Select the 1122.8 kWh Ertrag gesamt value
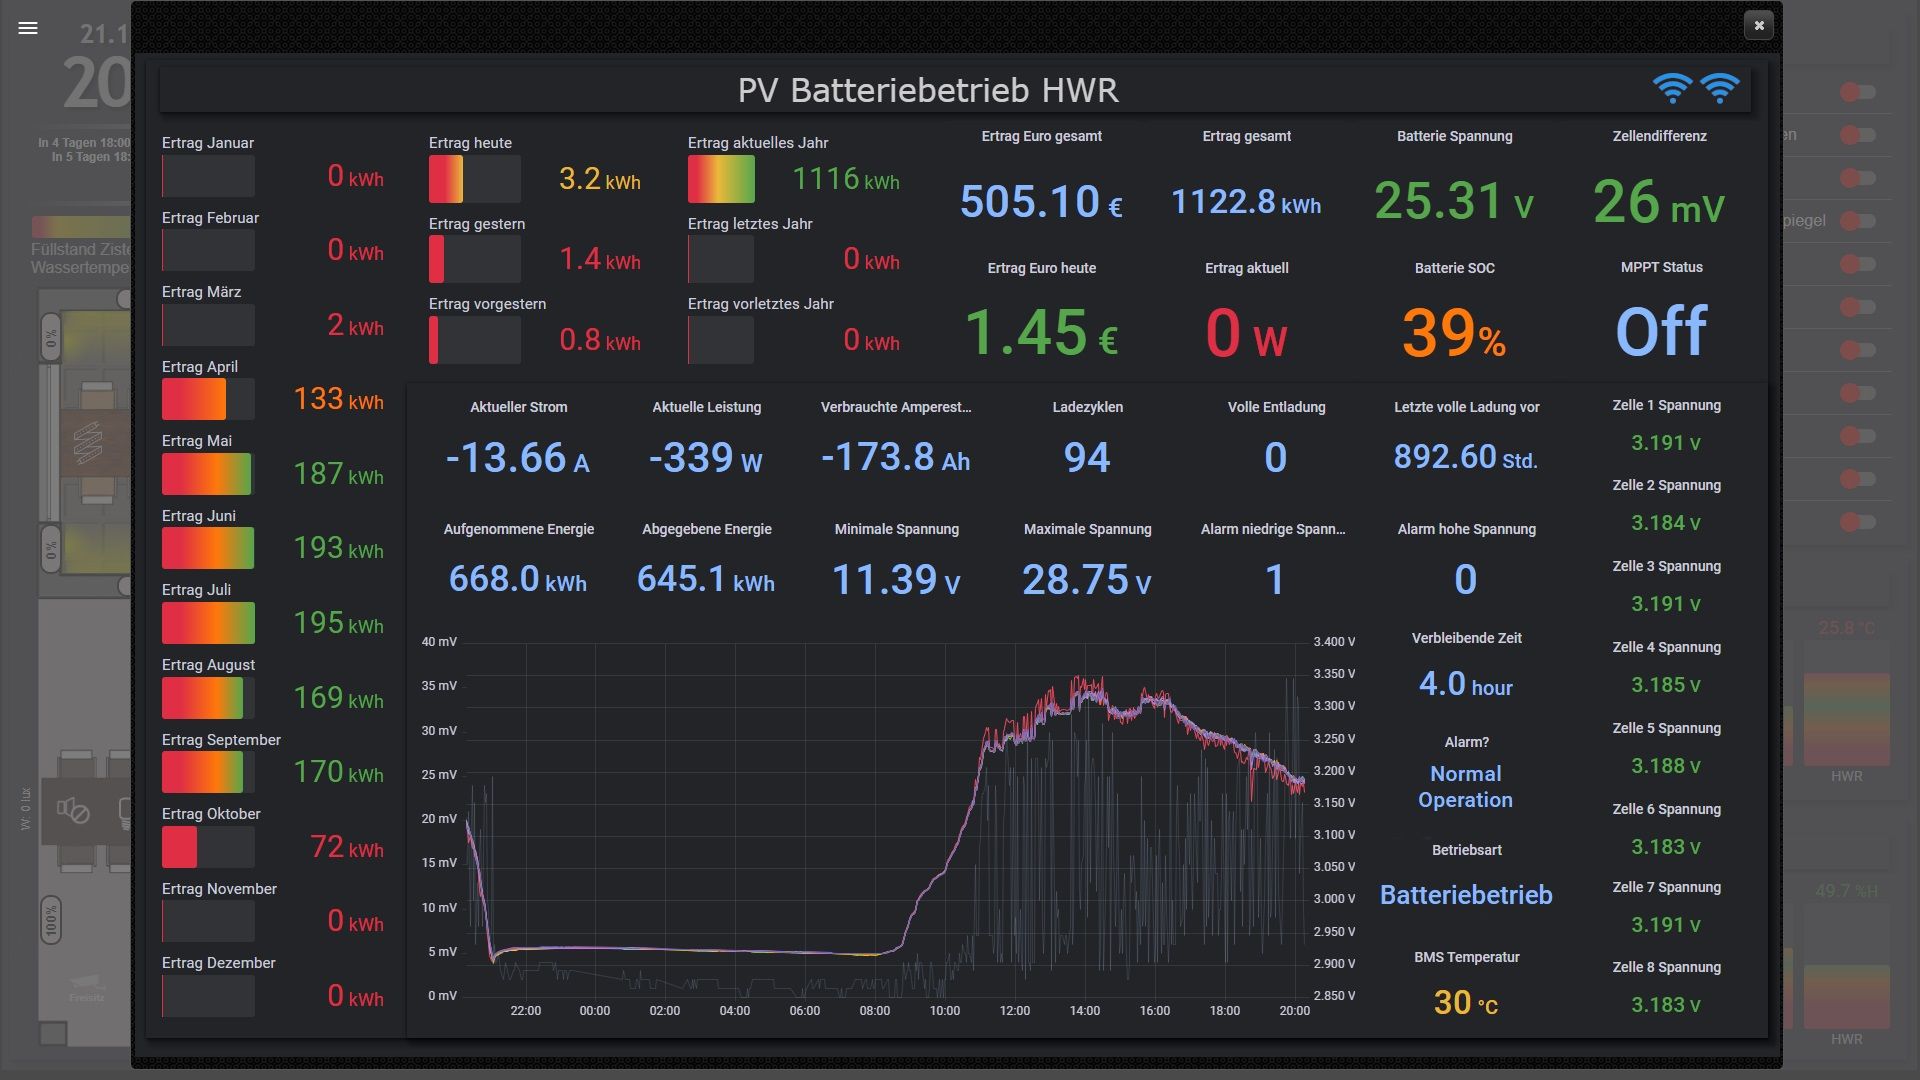Viewport: 1920px width, 1080px height. (x=1246, y=202)
